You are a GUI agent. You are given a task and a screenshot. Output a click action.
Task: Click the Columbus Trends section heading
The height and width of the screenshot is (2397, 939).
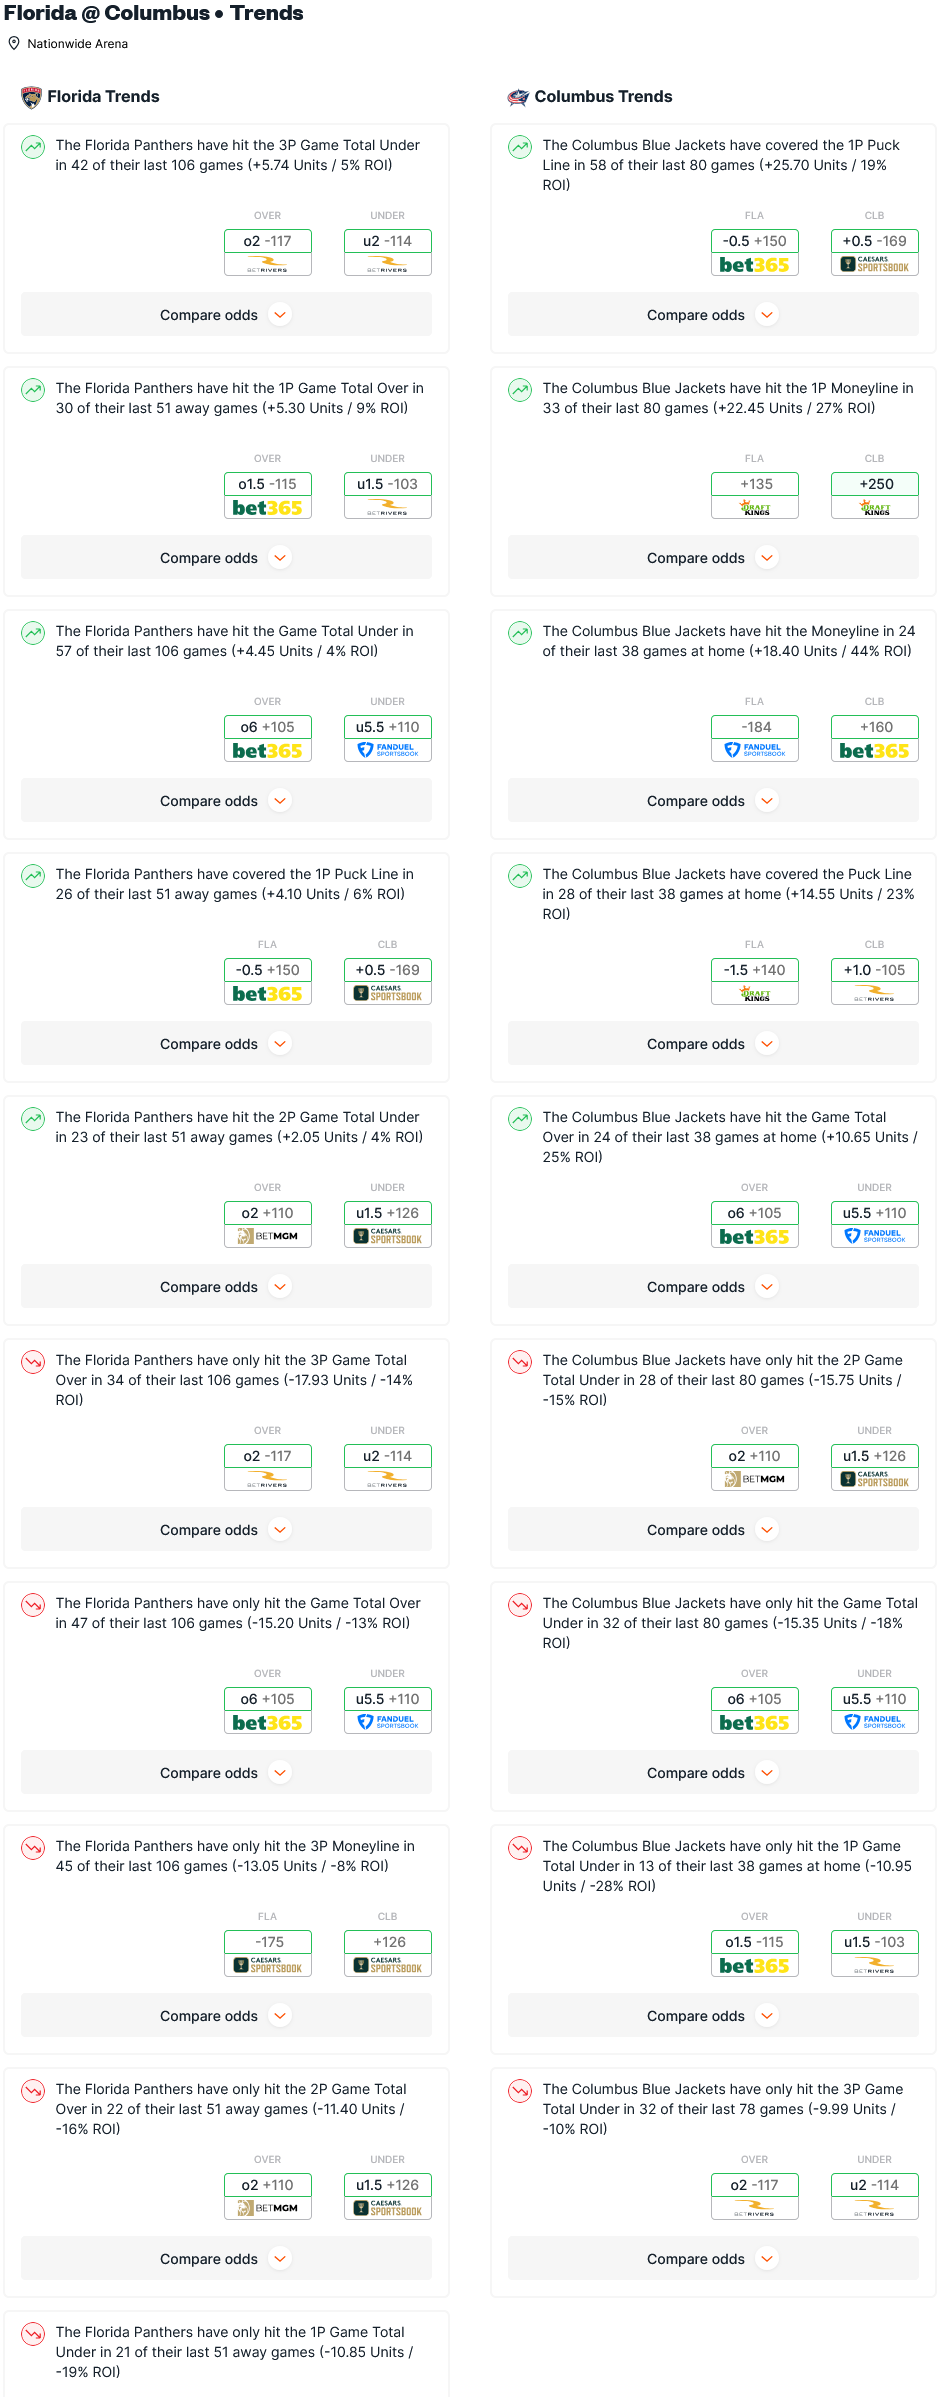coord(603,97)
